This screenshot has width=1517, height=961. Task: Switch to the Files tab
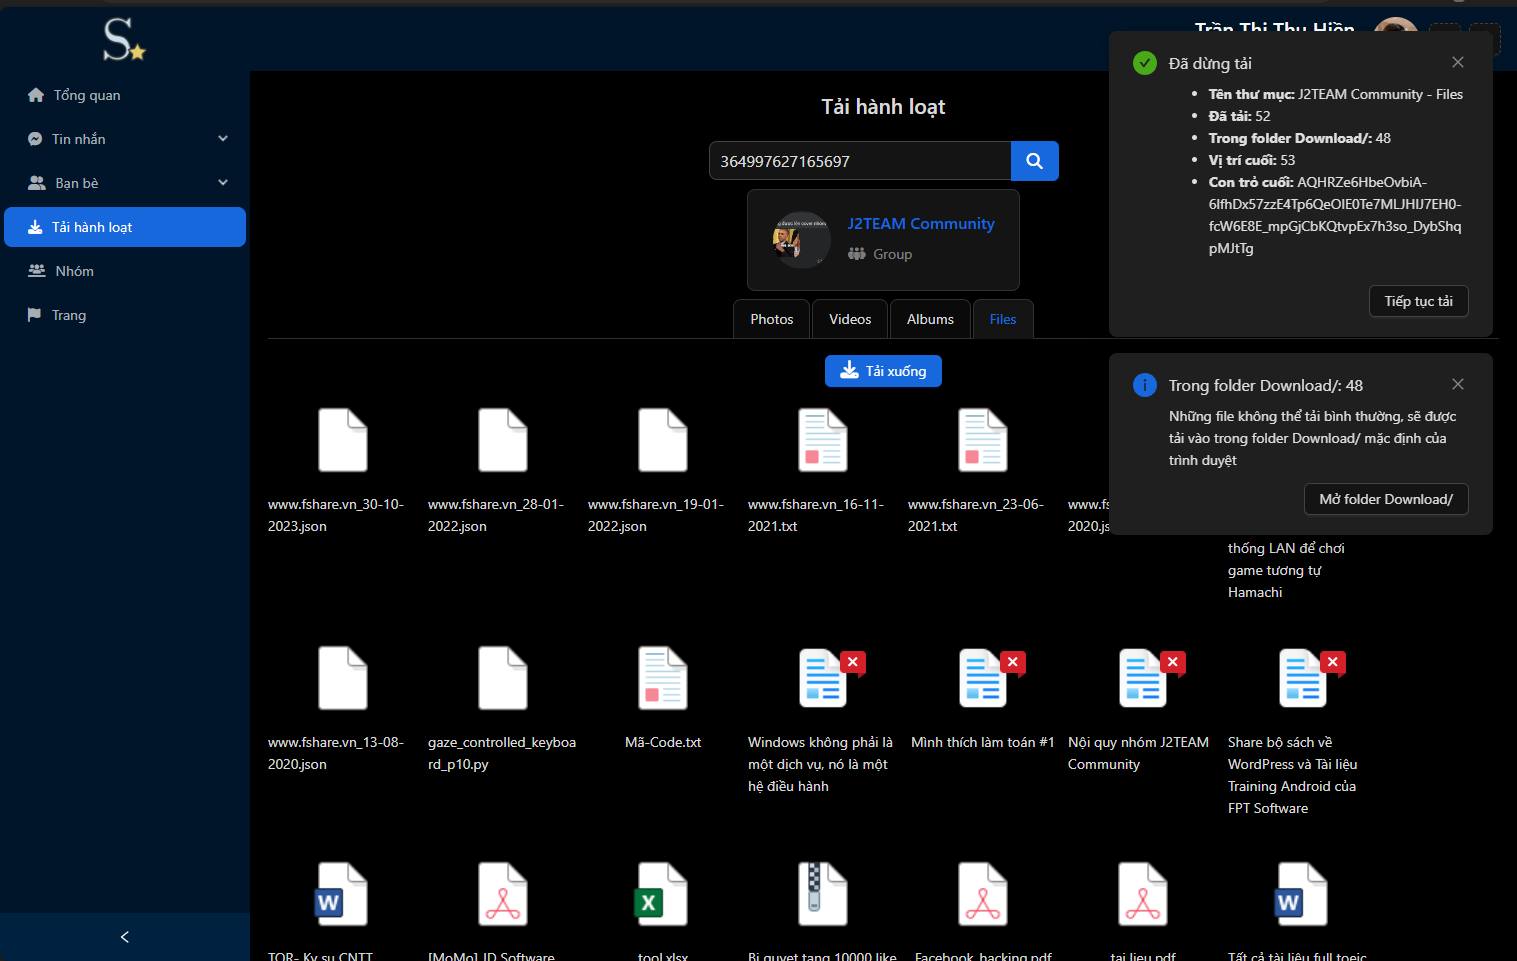pyautogui.click(x=1003, y=319)
